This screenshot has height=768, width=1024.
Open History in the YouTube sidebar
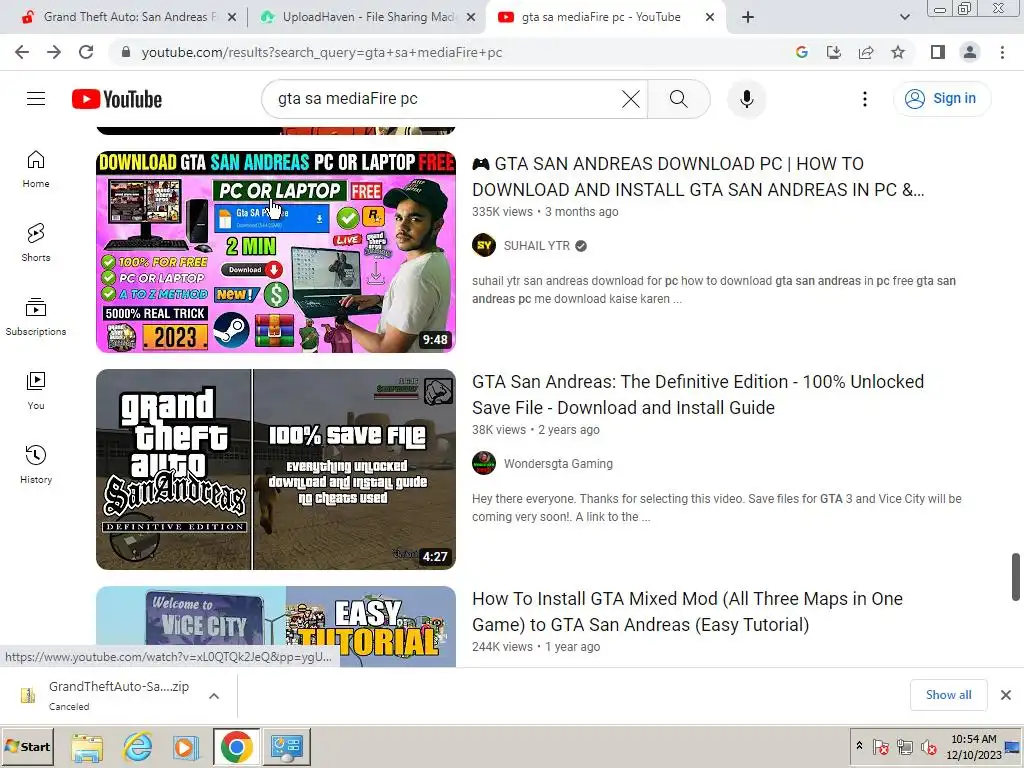(36, 464)
